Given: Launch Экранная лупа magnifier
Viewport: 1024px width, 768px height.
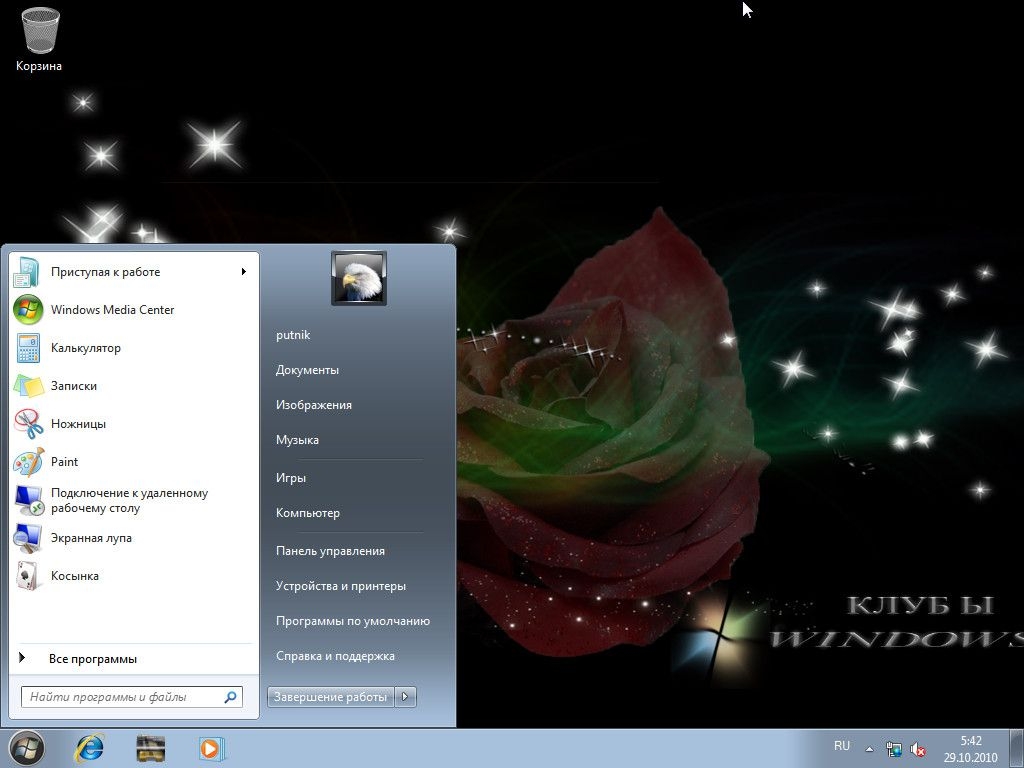Looking at the screenshot, I should click(91, 538).
